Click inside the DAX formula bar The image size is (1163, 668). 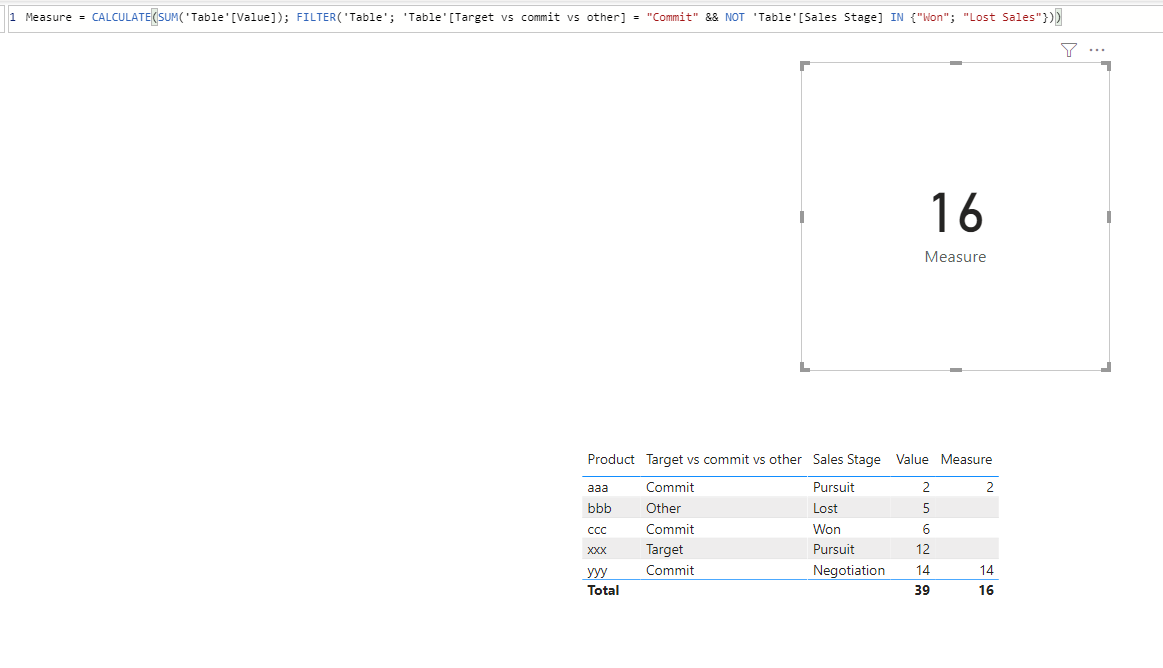point(584,17)
